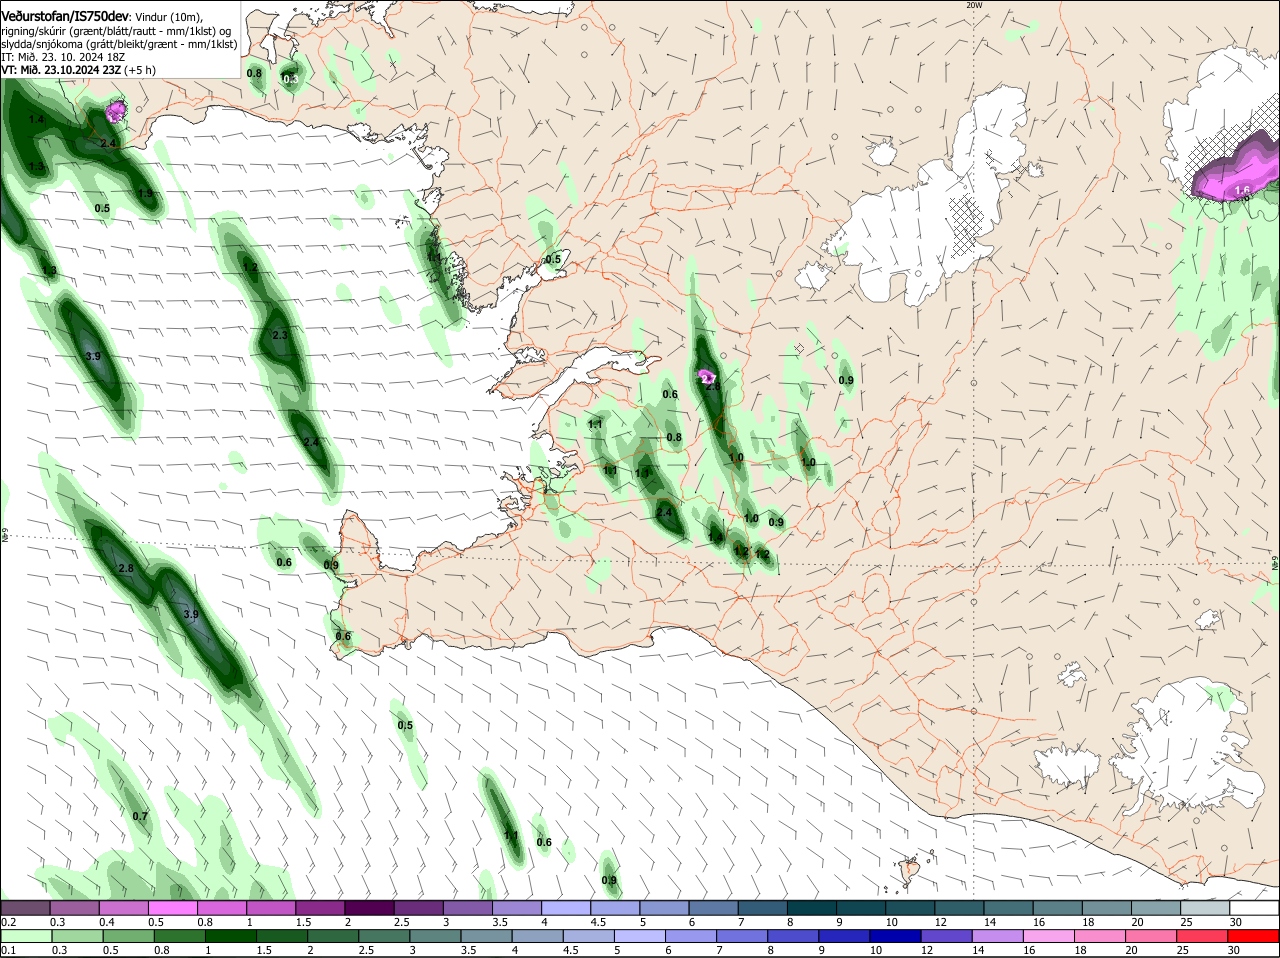Select the 2.8 value over the ocean band
This screenshot has width=1280, height=958.
coord(126,568)
